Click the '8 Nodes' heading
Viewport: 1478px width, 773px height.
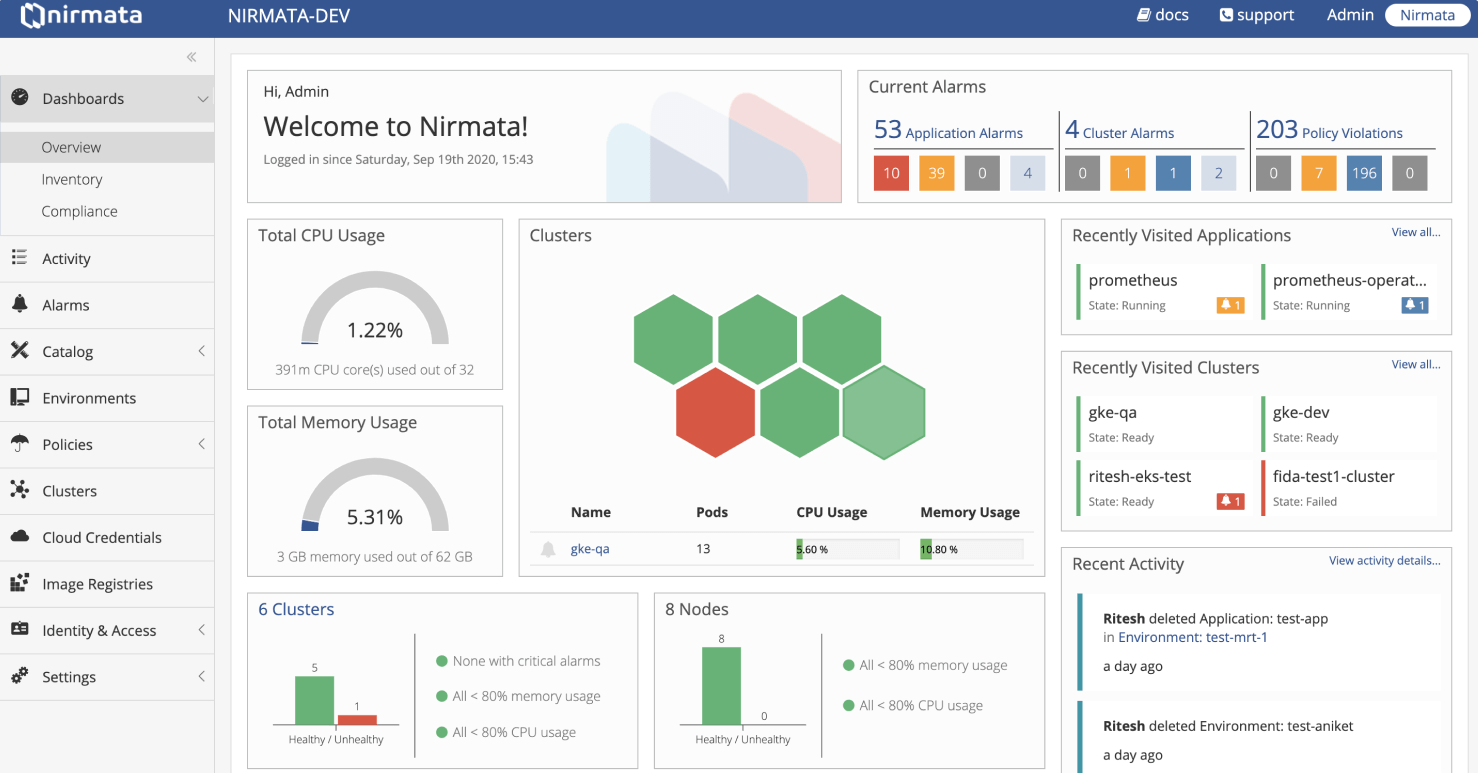point(697,609)
